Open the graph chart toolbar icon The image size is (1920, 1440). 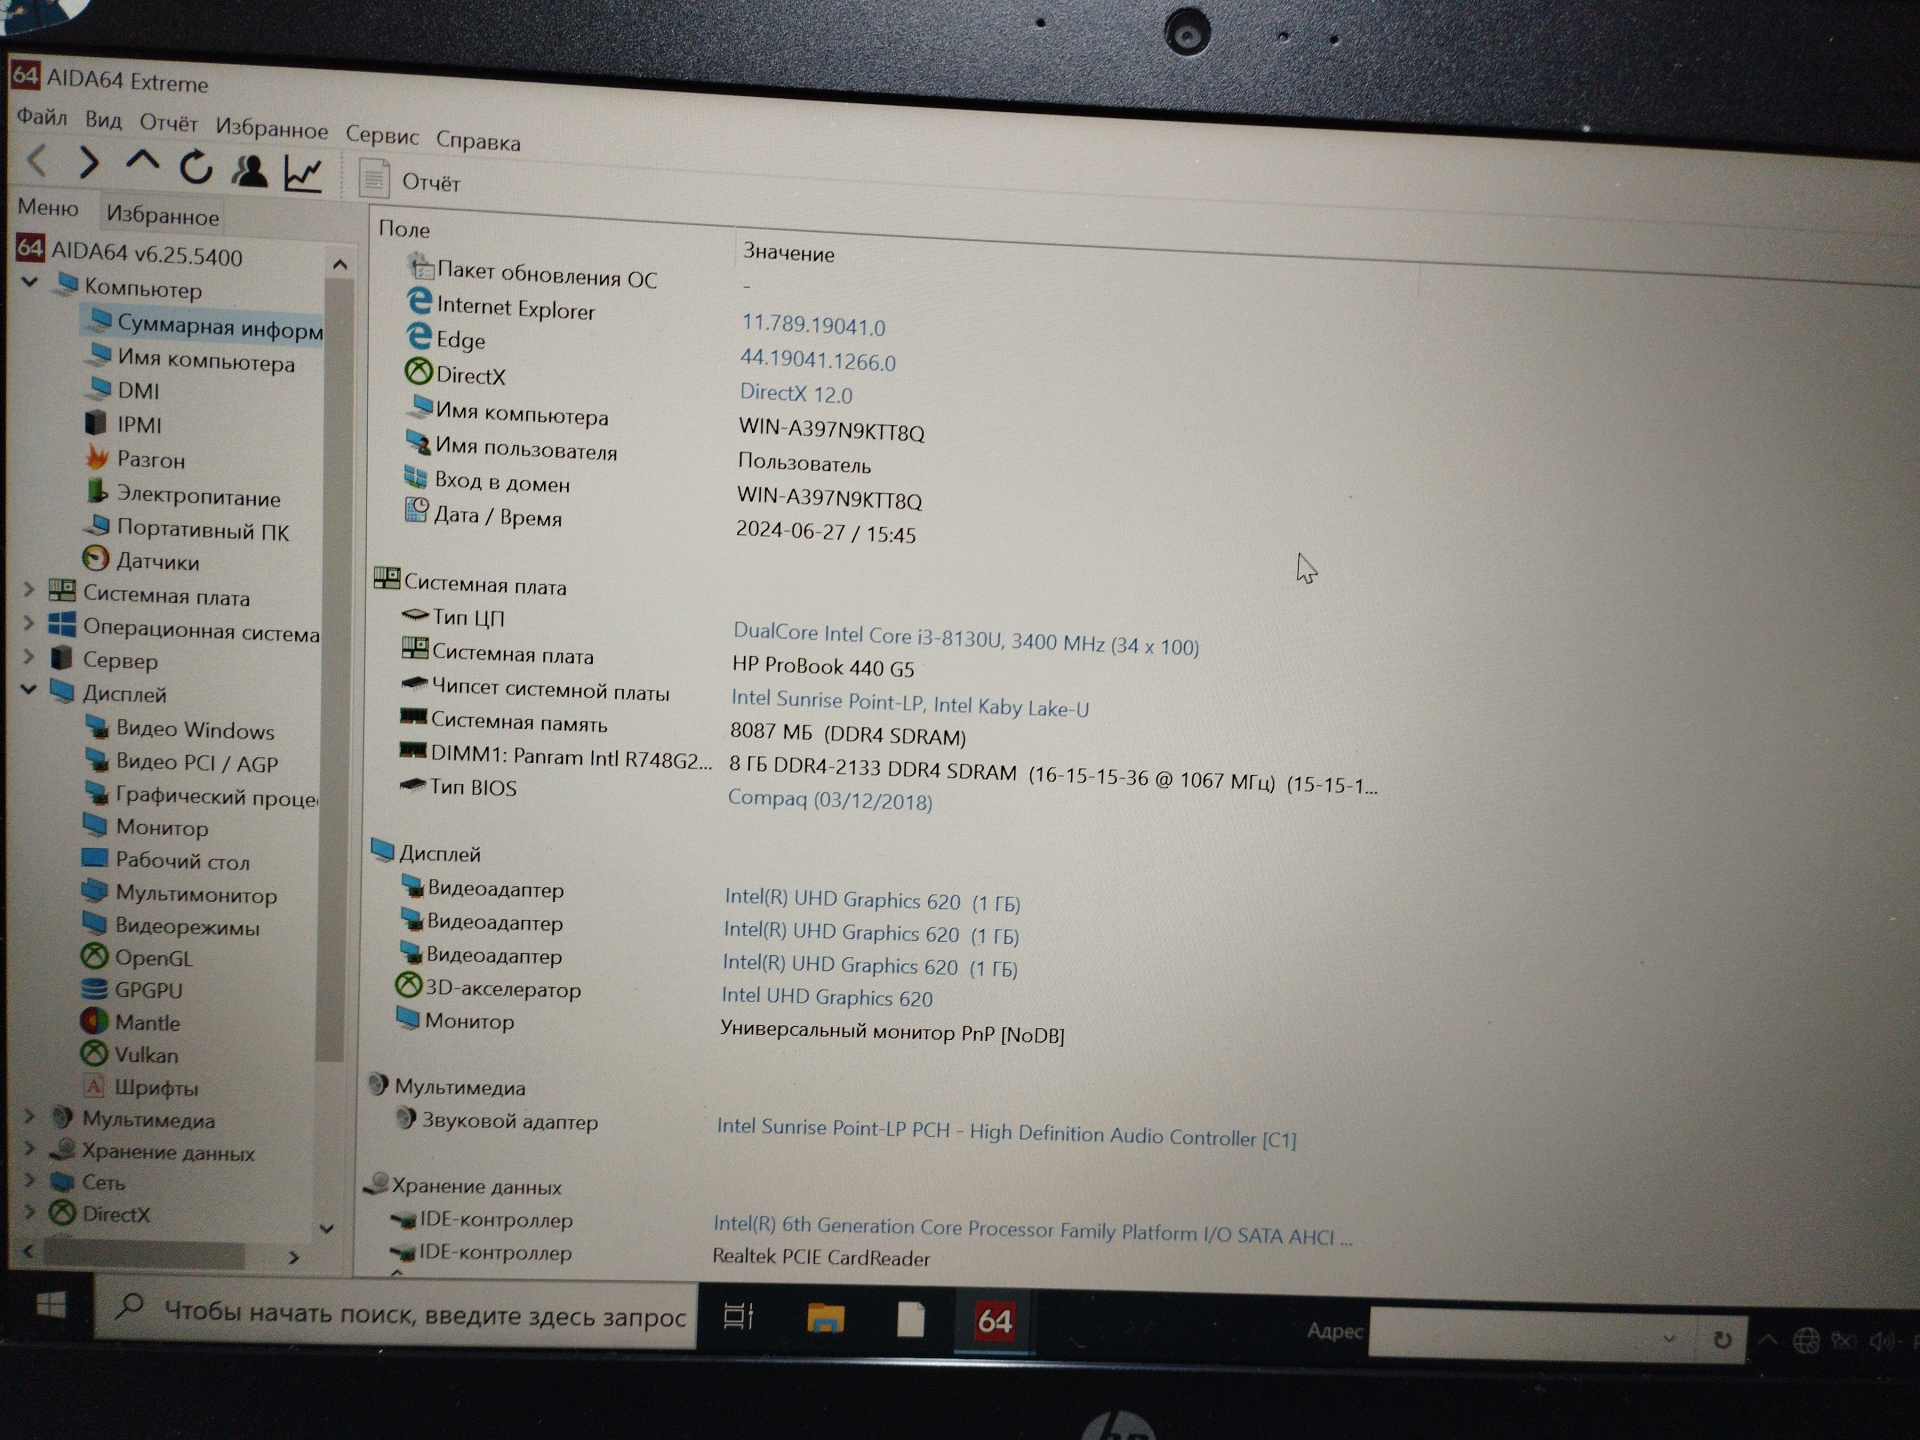(x=303, y=174)
